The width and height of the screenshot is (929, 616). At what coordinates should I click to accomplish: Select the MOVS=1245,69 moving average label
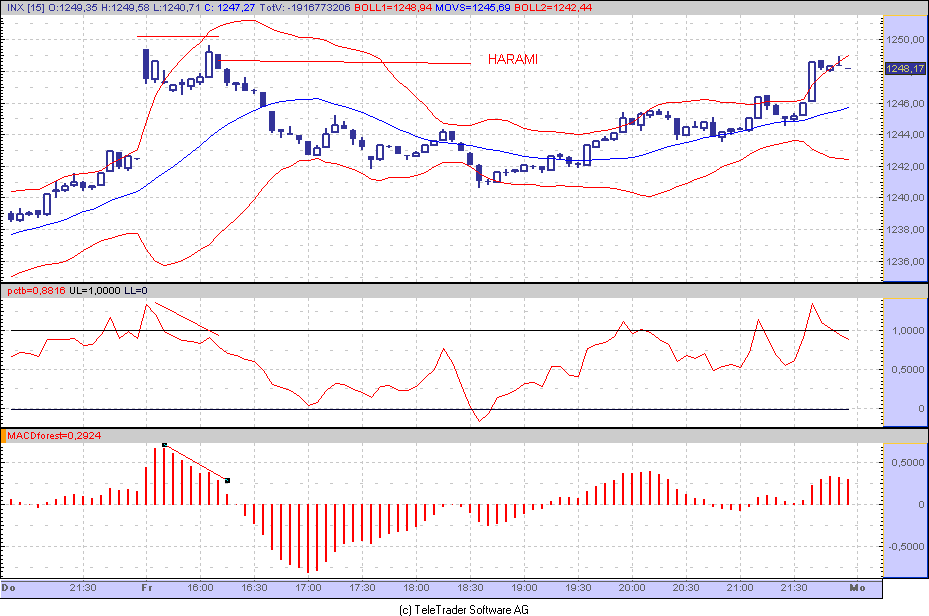point(472,8)
